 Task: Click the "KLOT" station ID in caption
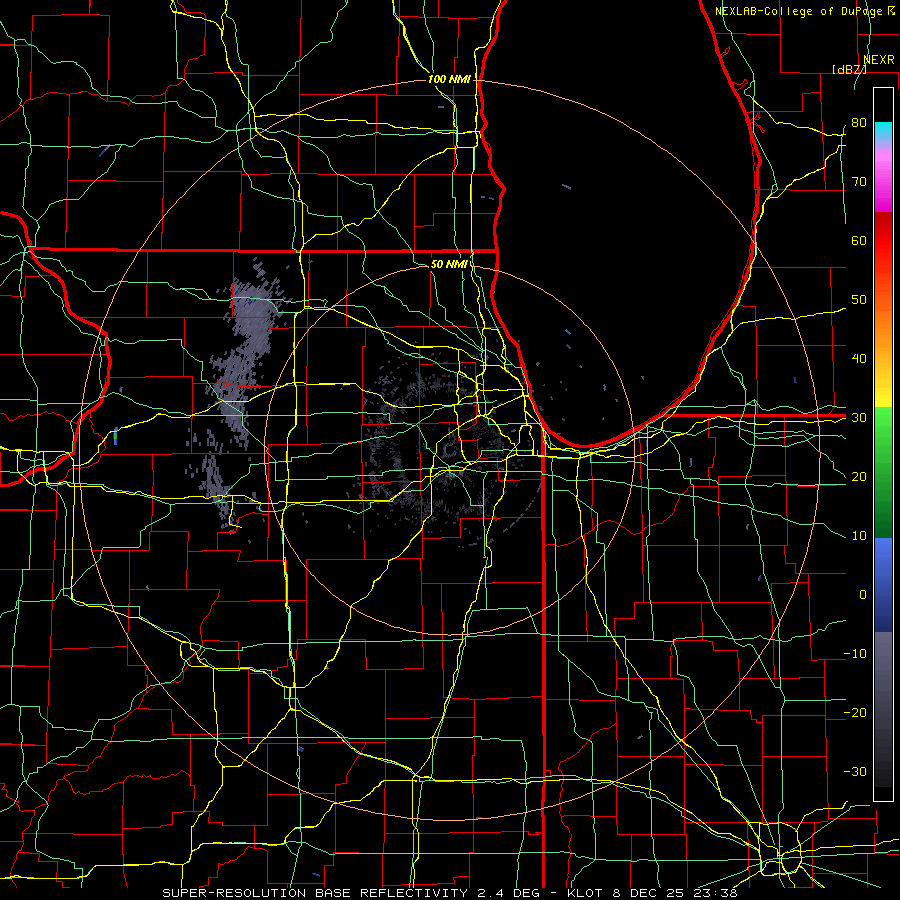tap(585, 893)
